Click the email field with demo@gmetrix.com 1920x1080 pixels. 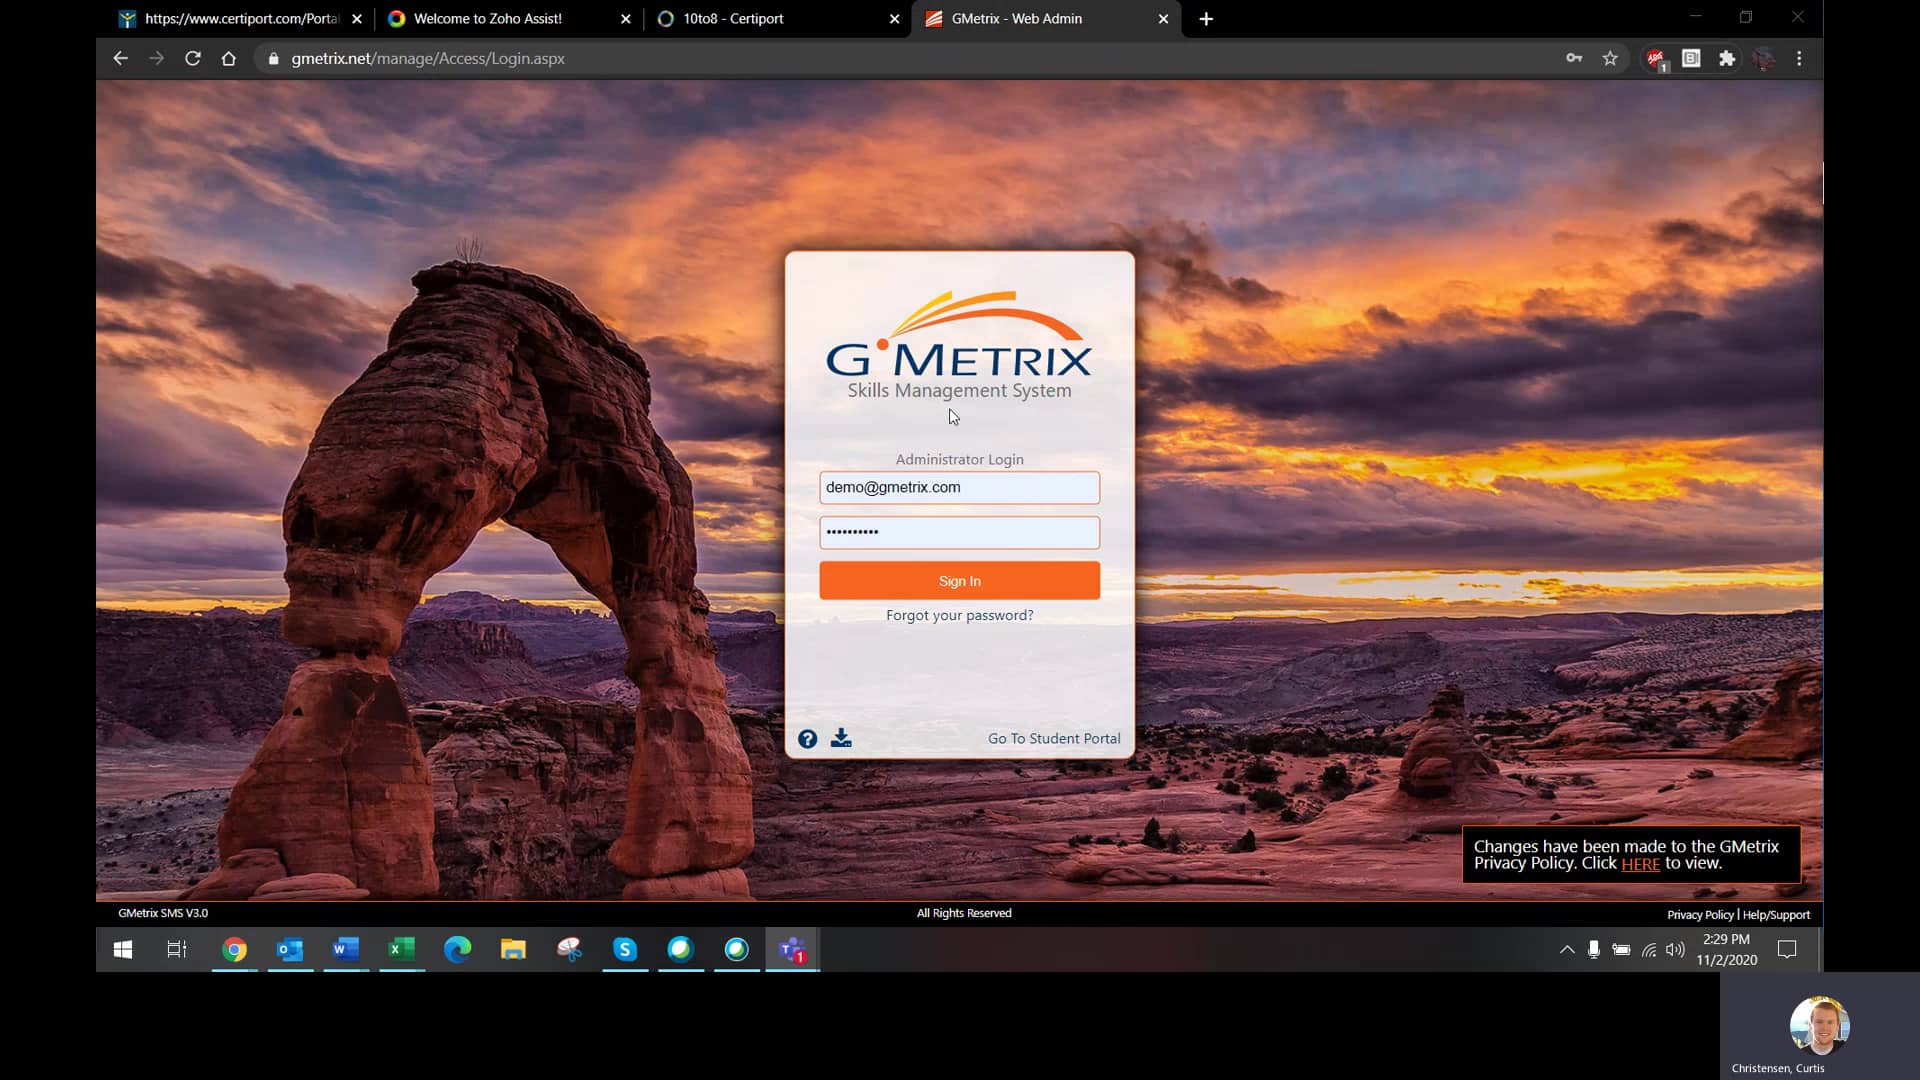tap(960, 488)
